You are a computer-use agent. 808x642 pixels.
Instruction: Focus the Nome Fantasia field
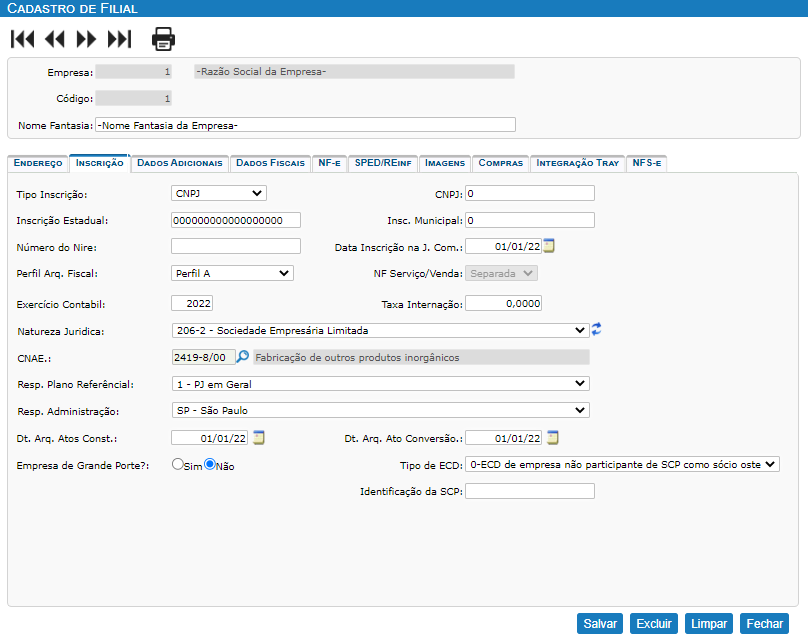pyautogui.click(x=306, y=125)
